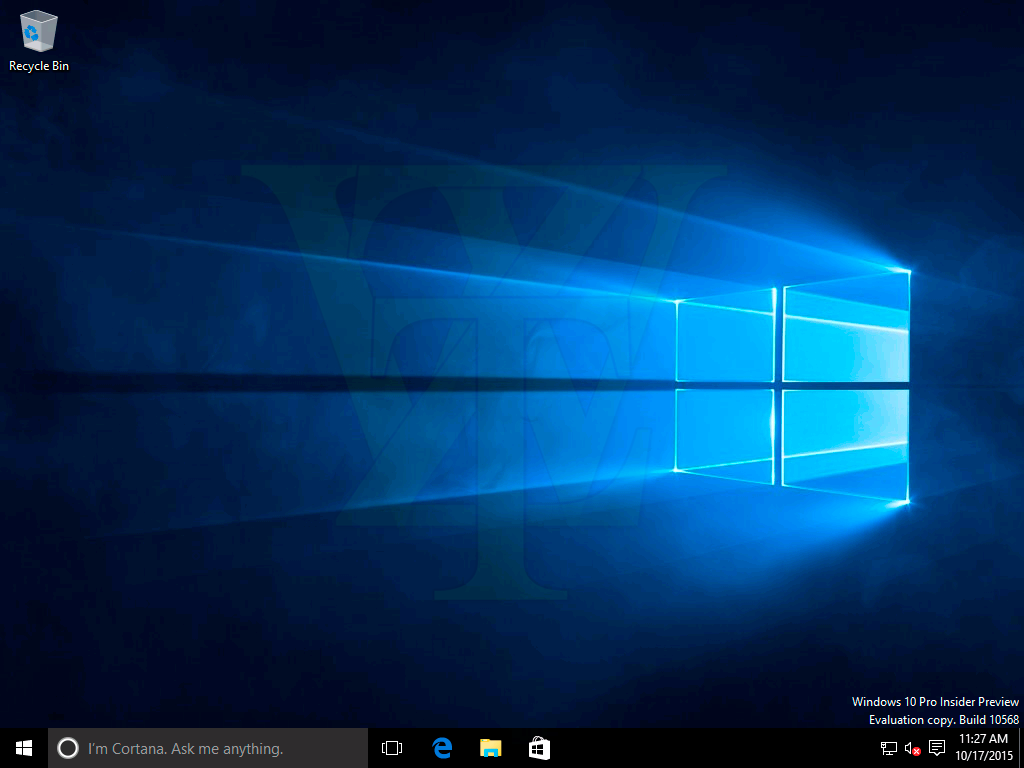Open File Explorer from the taskbar

[x=490, y=748]
